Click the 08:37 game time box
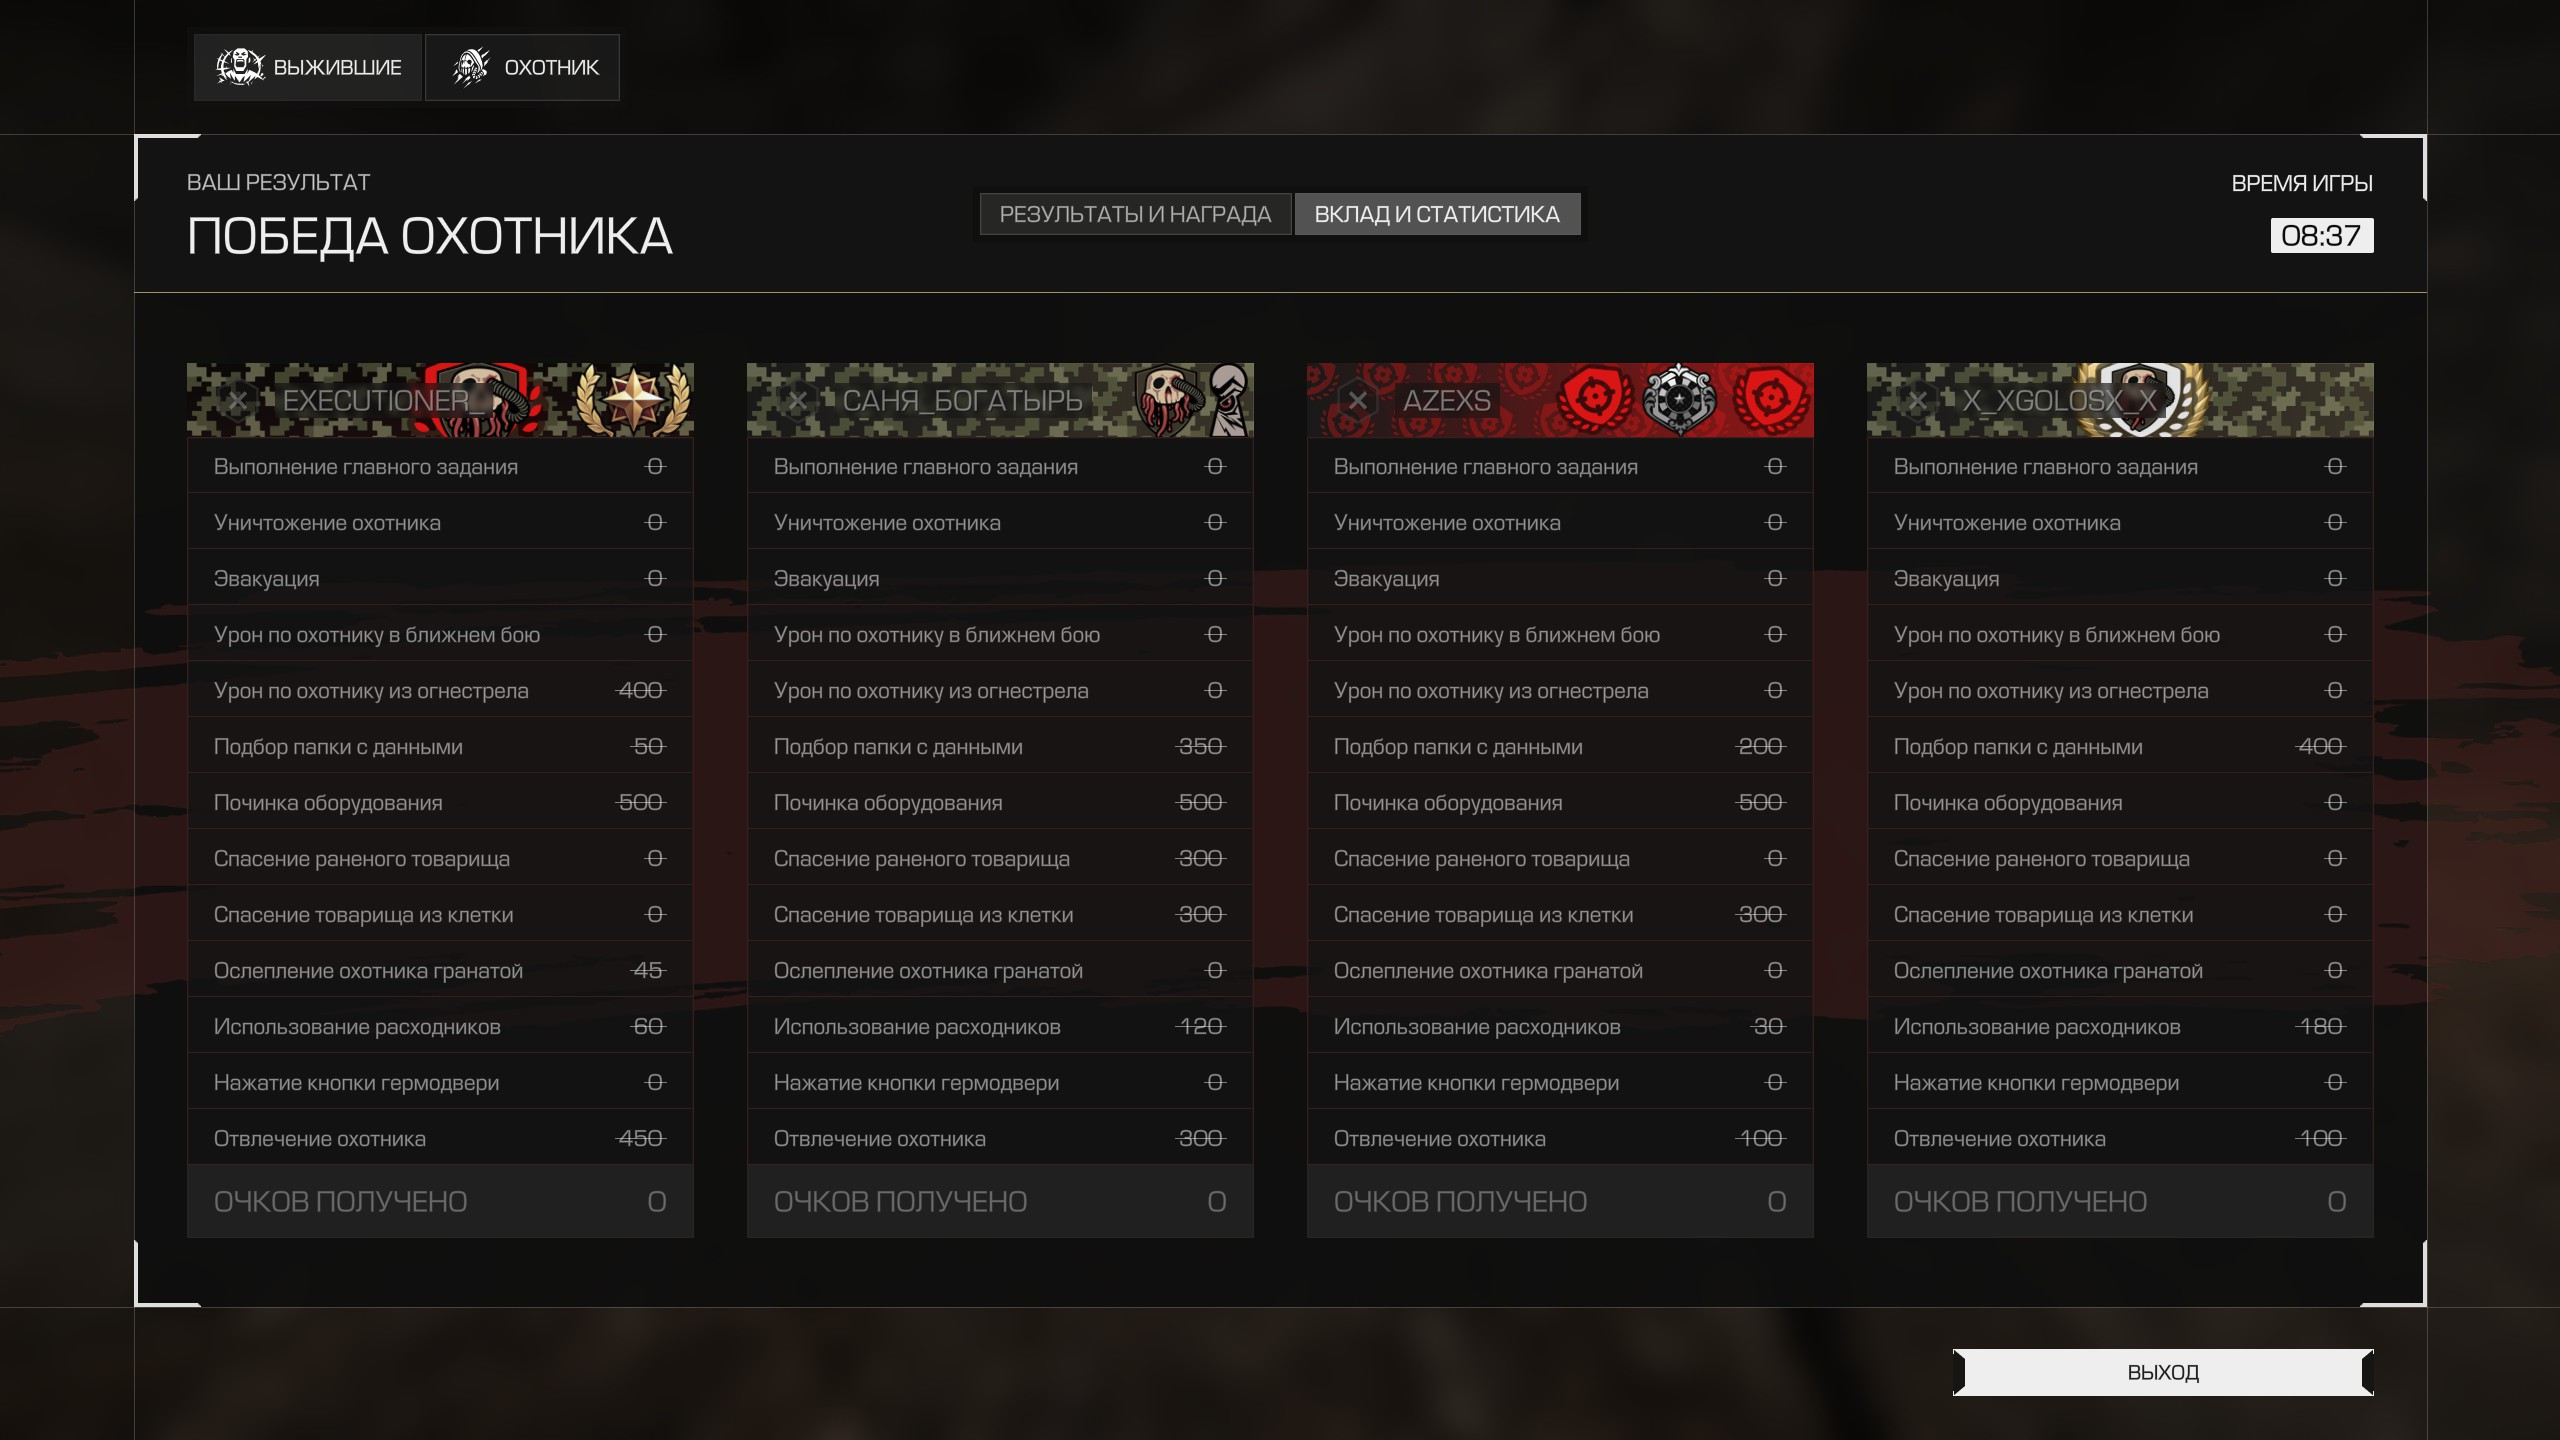This screenshot has width=2560, height=1440. tap(2321, 236)
